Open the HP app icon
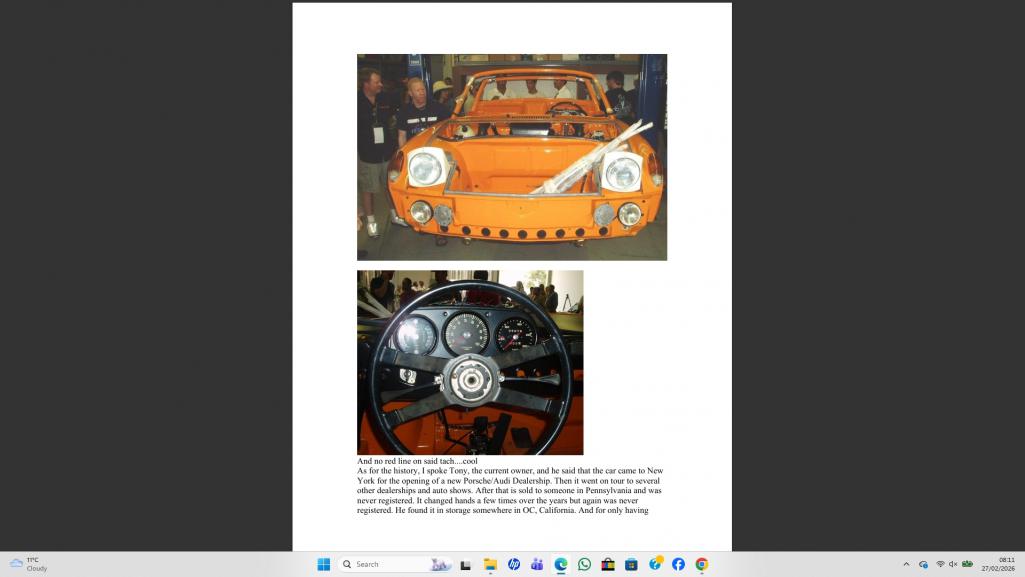This screenshot has width=1025, height=577. [x=514, y=564]
